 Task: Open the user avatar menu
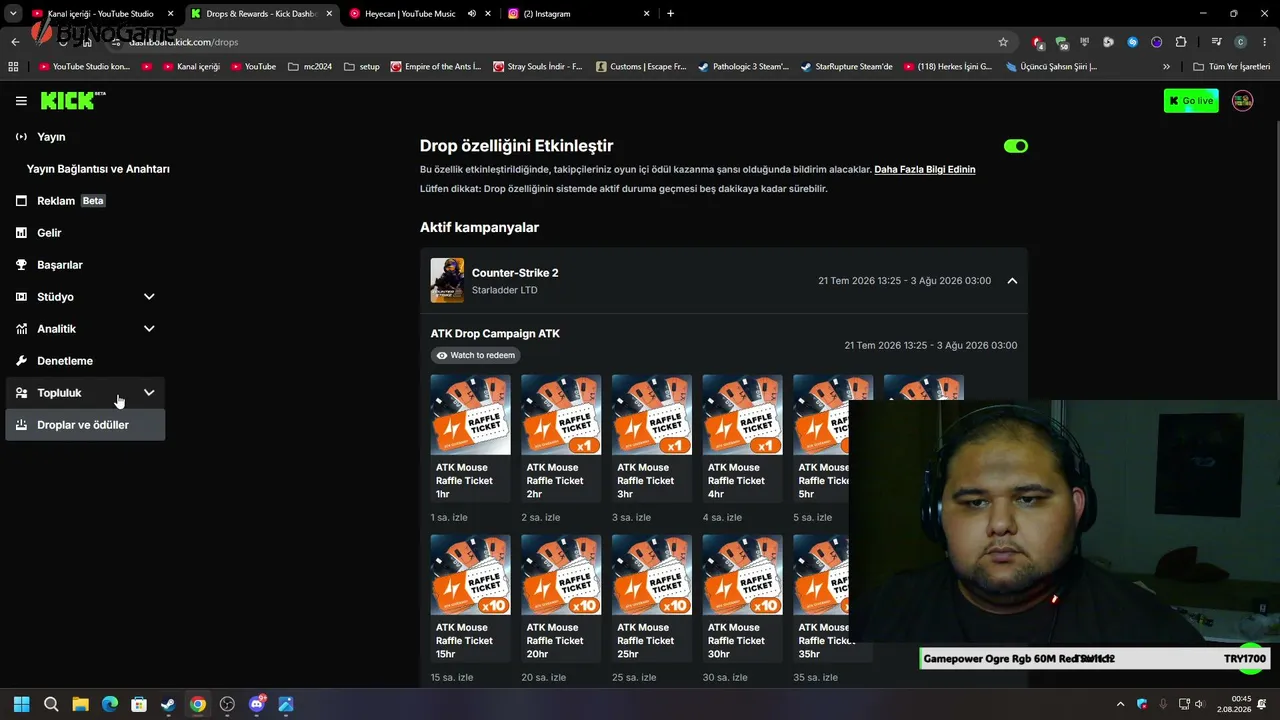coord(1242,101)
